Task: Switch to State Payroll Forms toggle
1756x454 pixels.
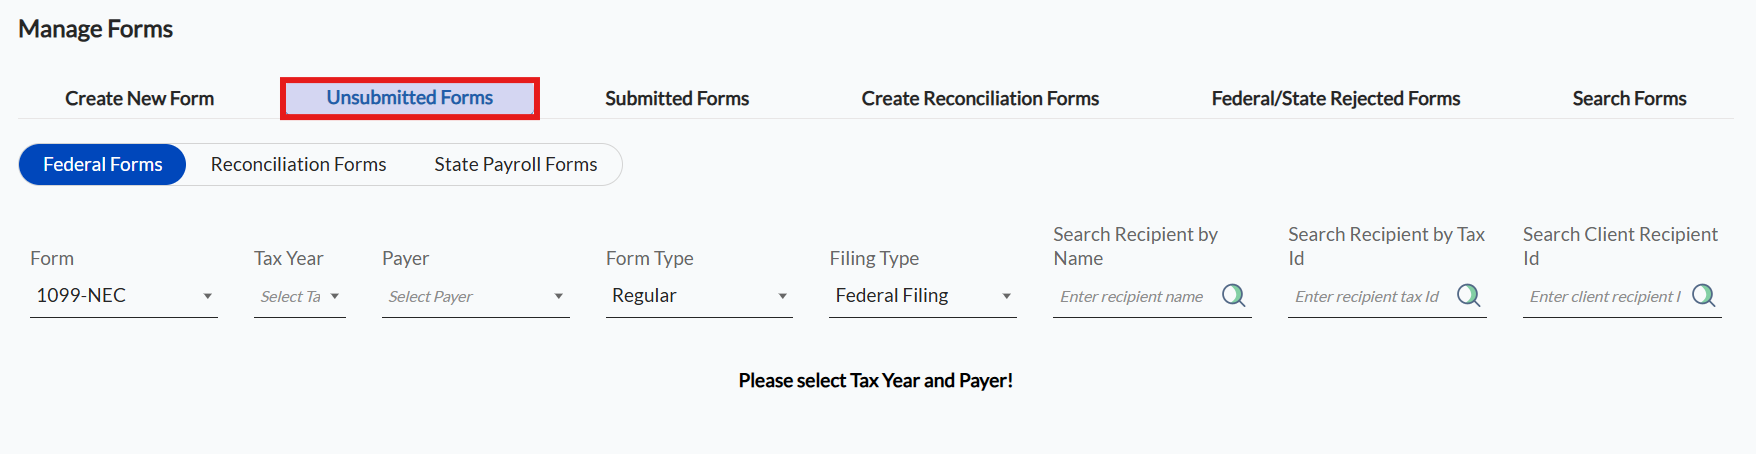Action: pos(515,164)
